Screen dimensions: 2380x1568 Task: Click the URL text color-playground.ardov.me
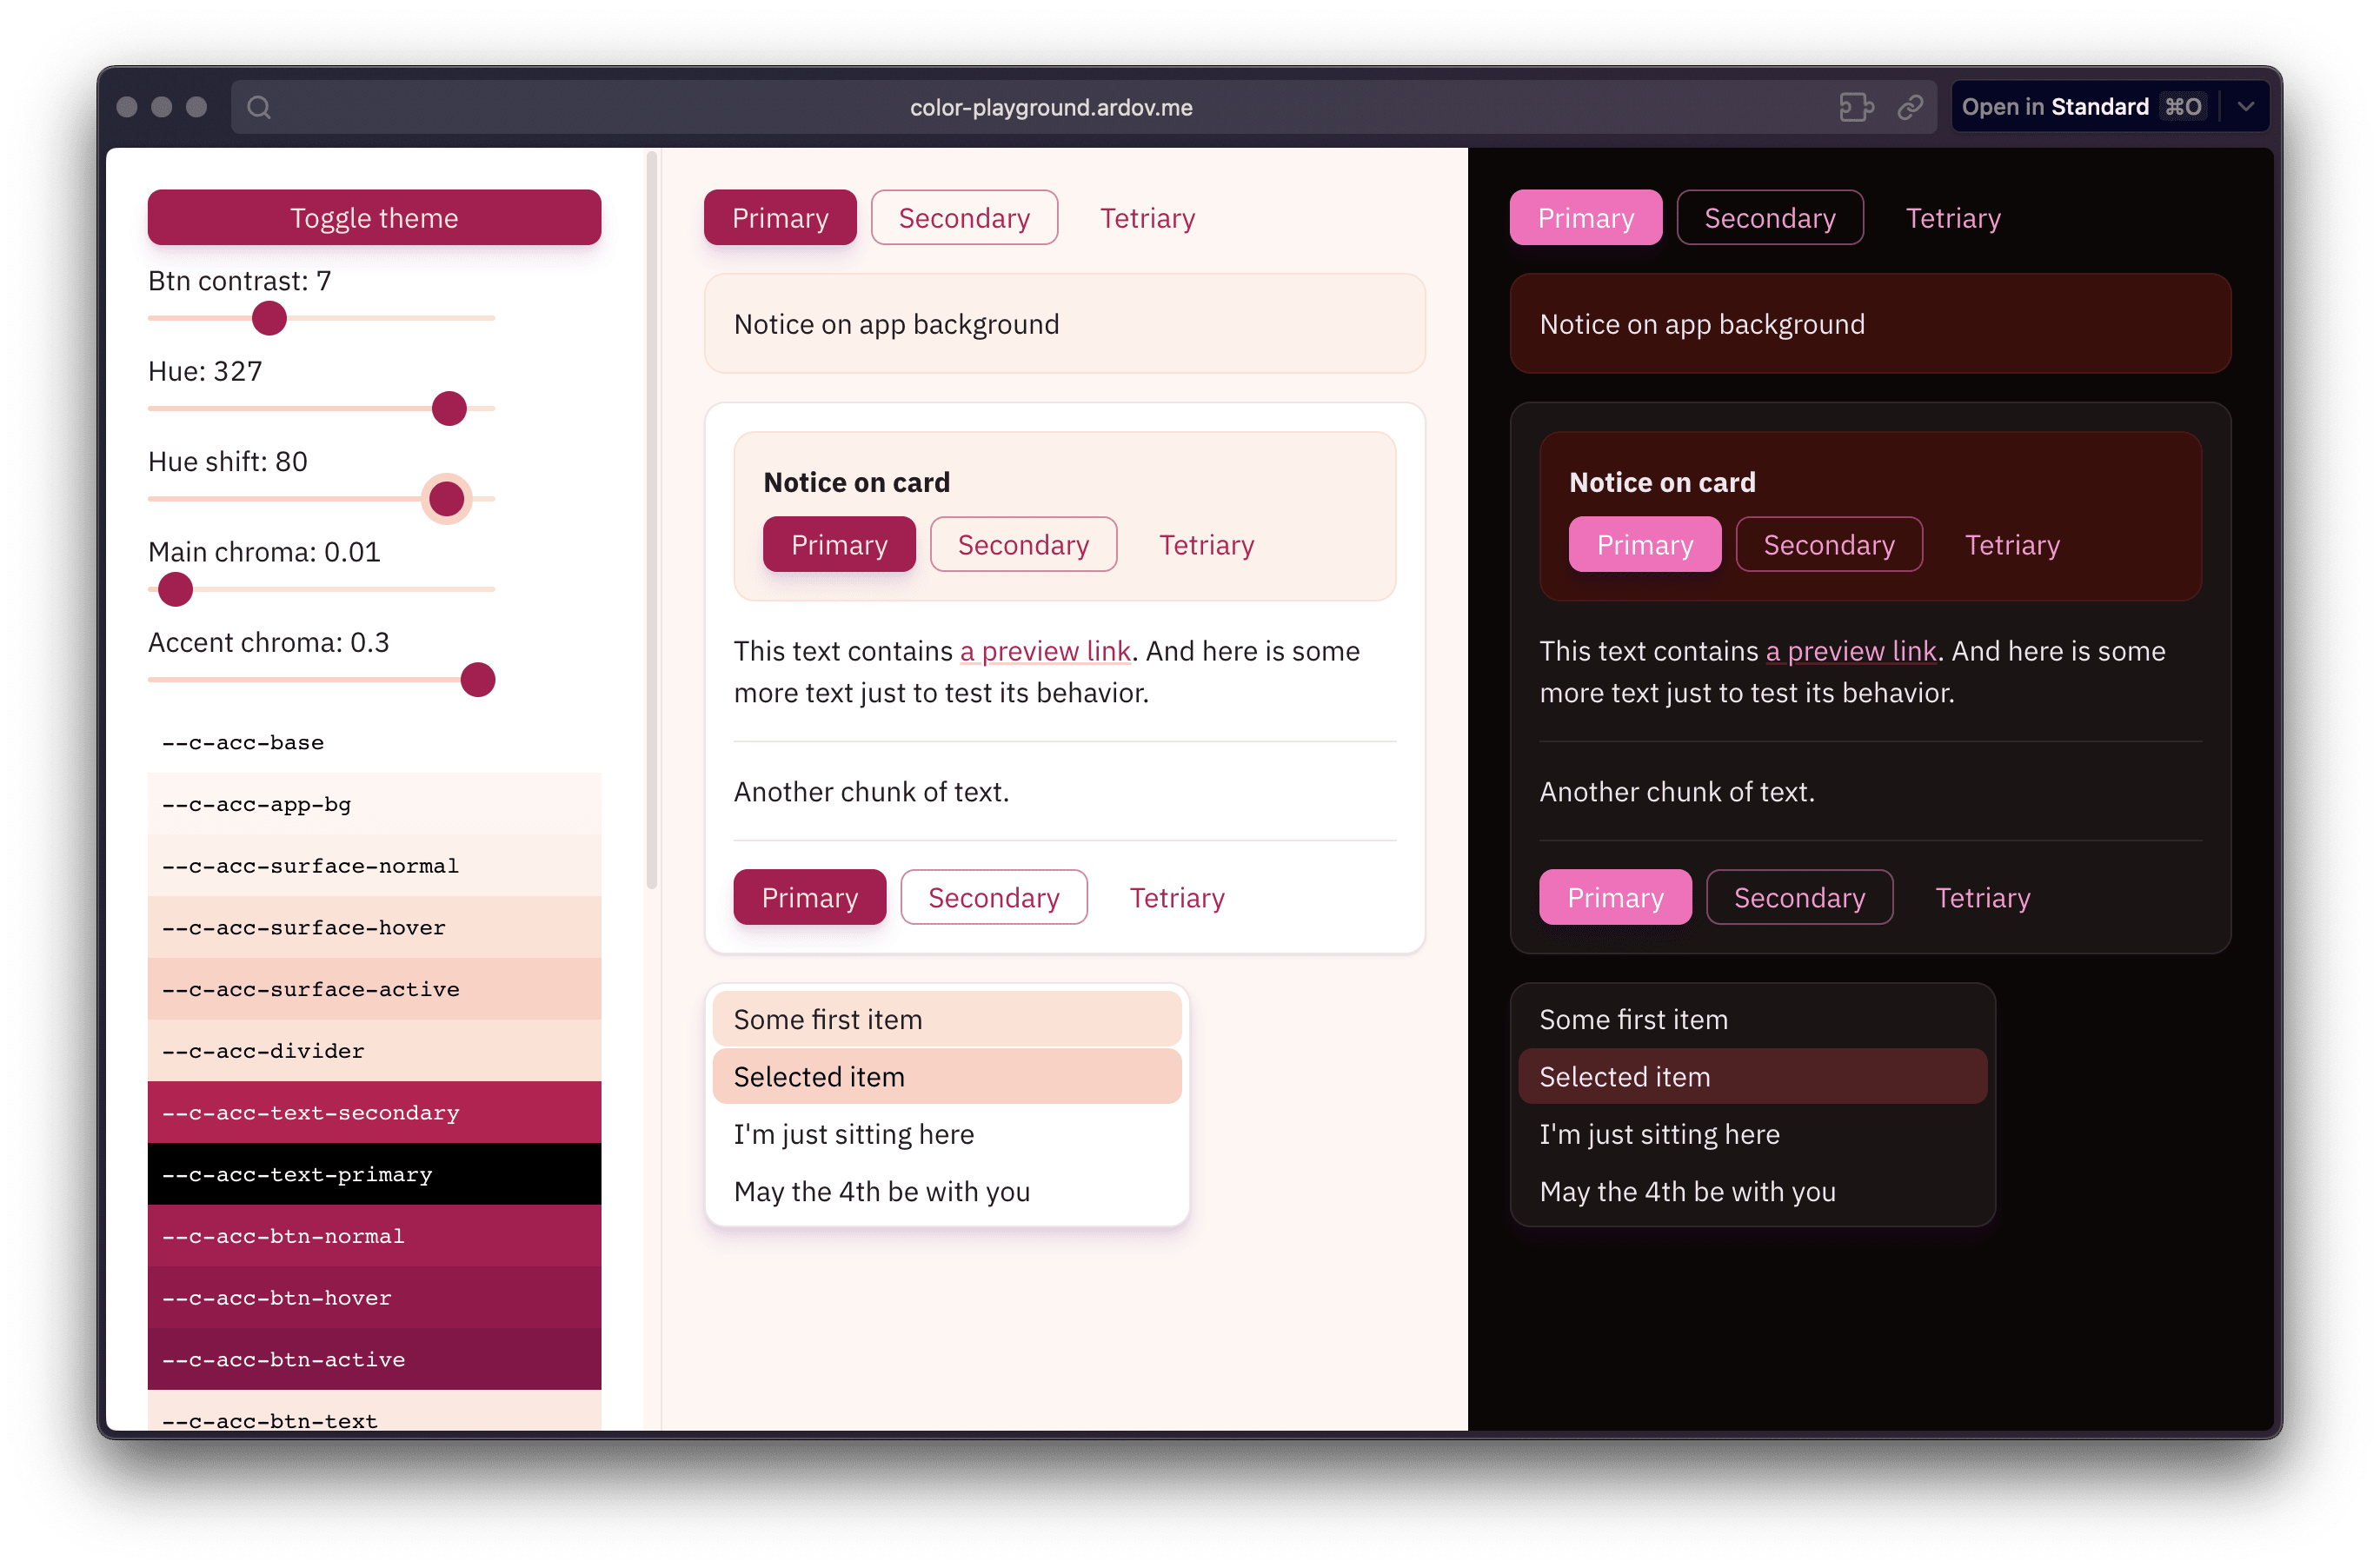[1050, 107]
